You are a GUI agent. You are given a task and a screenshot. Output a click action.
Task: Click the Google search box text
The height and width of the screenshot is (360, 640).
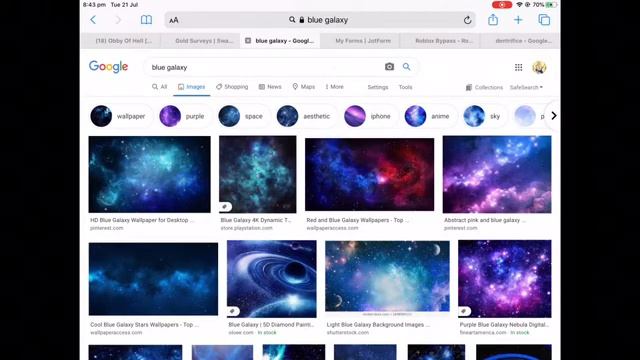(x=169, y=67)
